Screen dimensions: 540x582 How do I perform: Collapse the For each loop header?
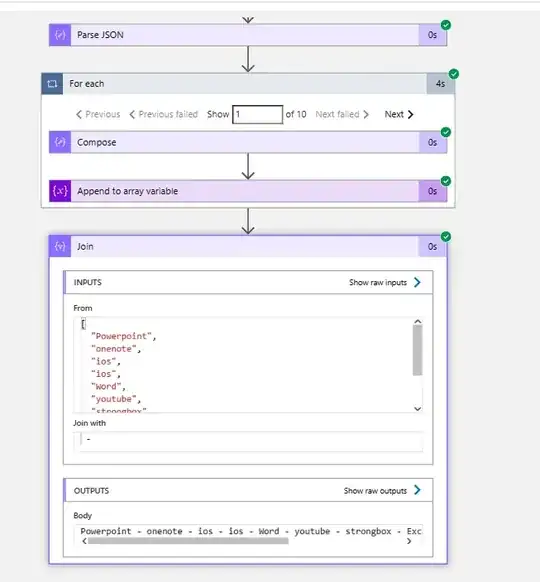point(248,84)
